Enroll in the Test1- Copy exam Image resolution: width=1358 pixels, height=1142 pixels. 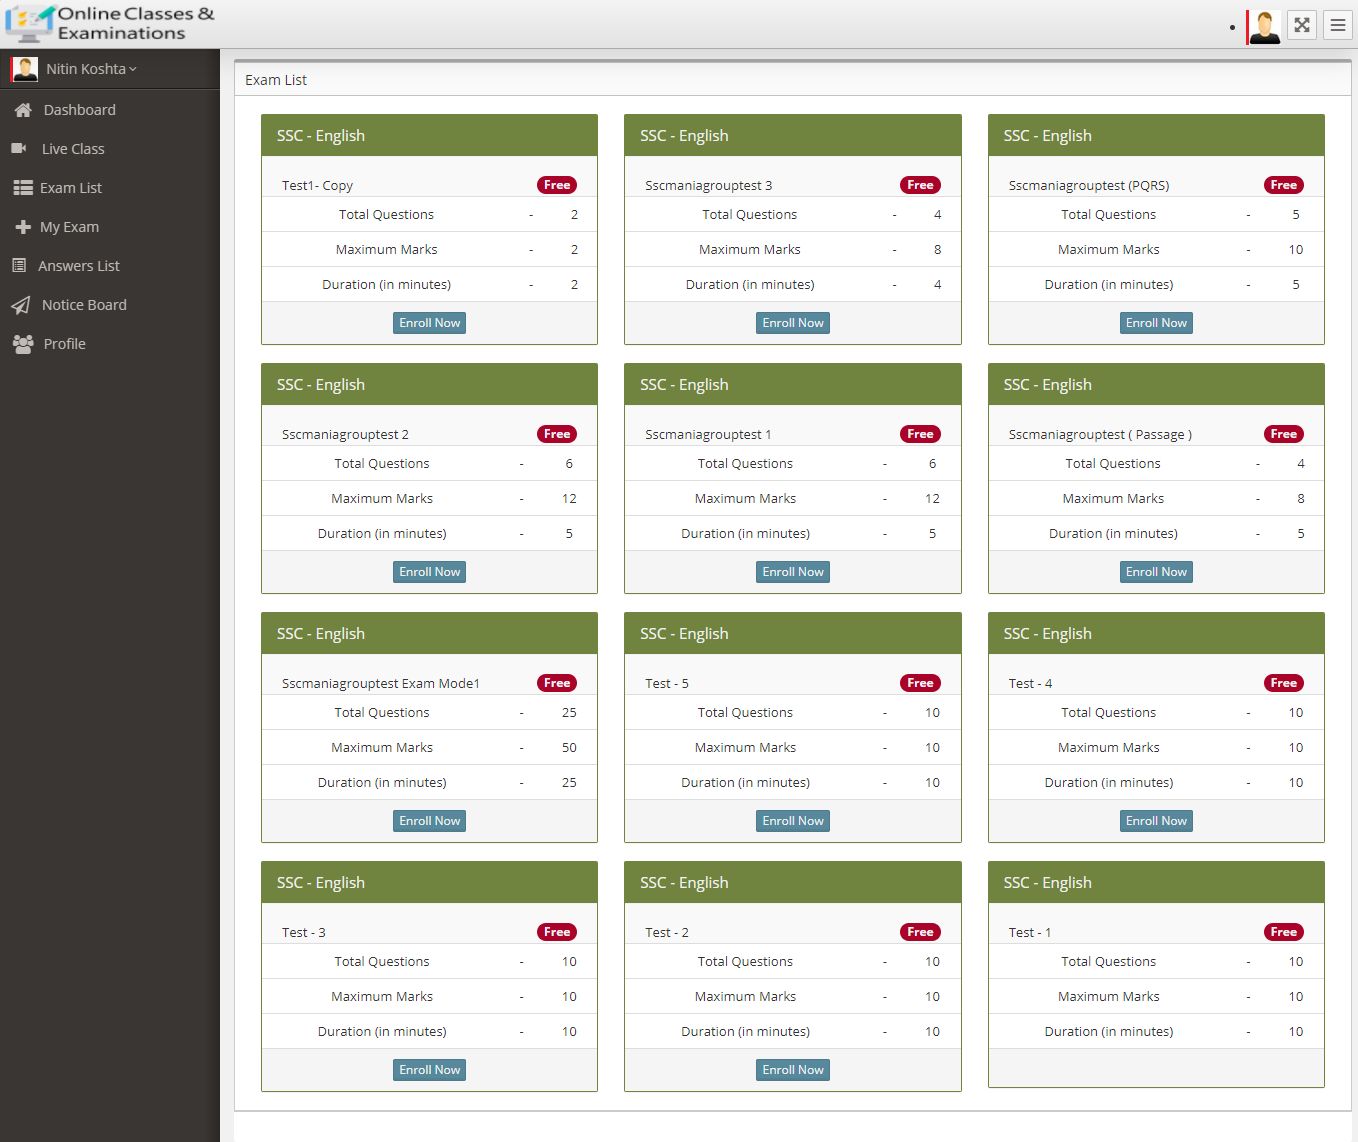pos(429,323)
